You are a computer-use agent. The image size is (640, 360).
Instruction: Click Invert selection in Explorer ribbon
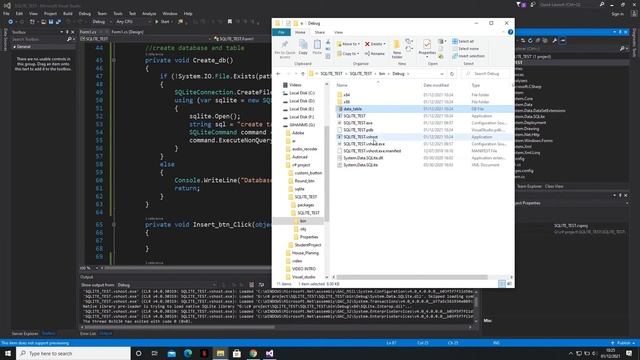(x=468, y=56)
